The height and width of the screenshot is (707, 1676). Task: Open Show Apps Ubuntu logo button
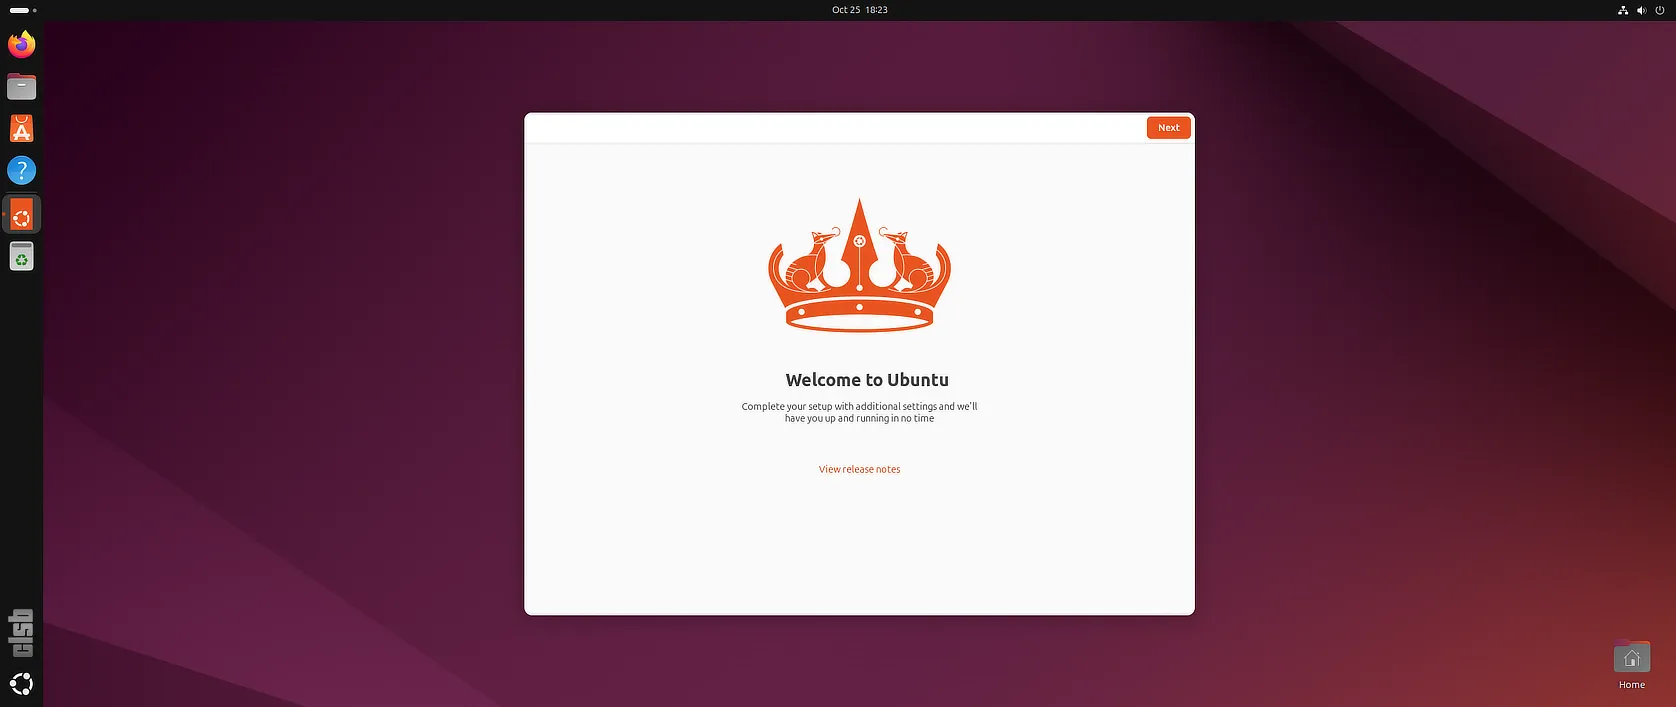pyautogui.click(x=21, y=684)
